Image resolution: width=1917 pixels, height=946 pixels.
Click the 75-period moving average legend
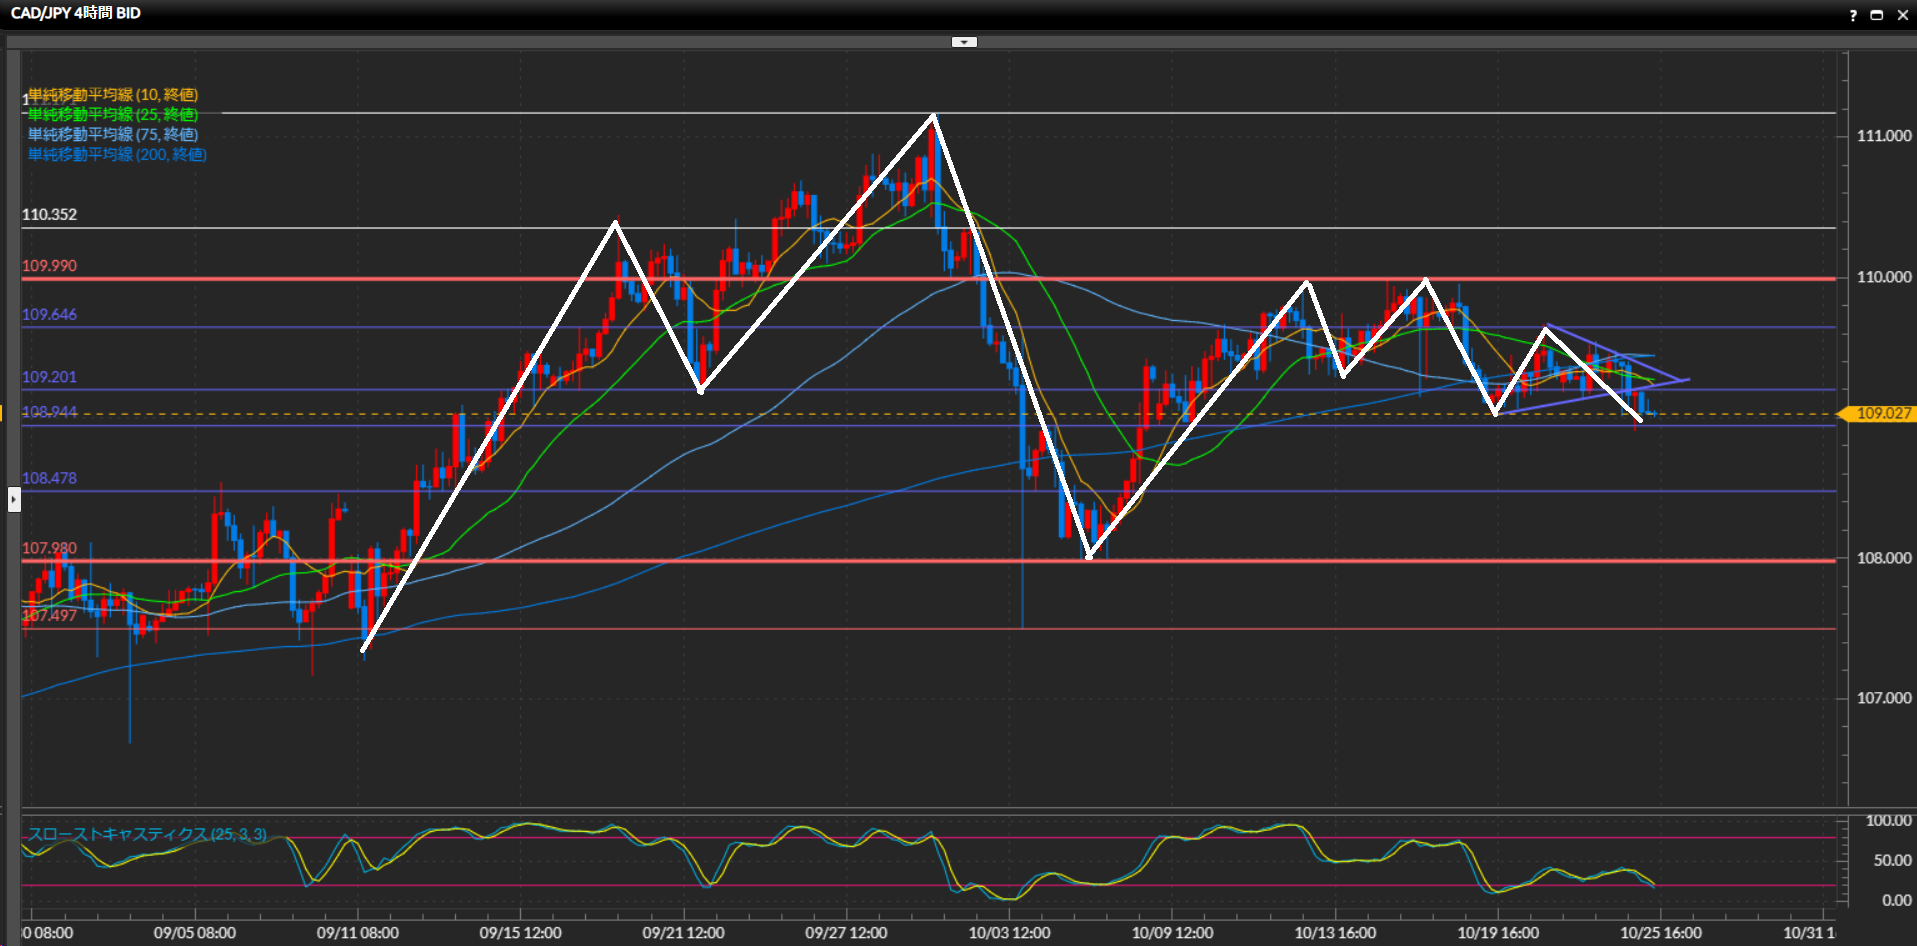113,134
